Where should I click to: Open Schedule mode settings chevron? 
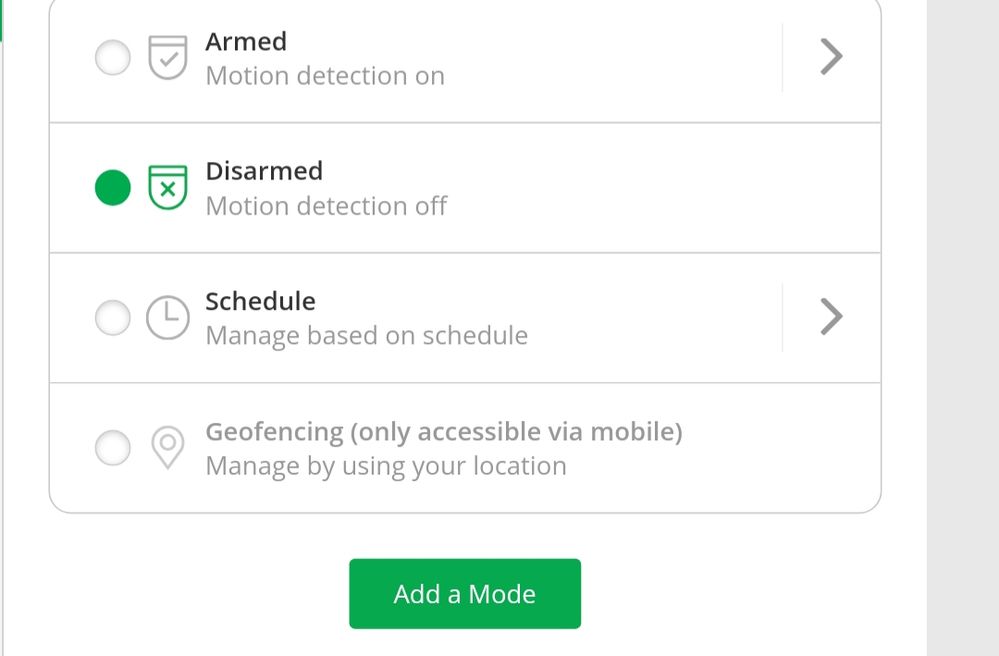[x=831, y=317]
